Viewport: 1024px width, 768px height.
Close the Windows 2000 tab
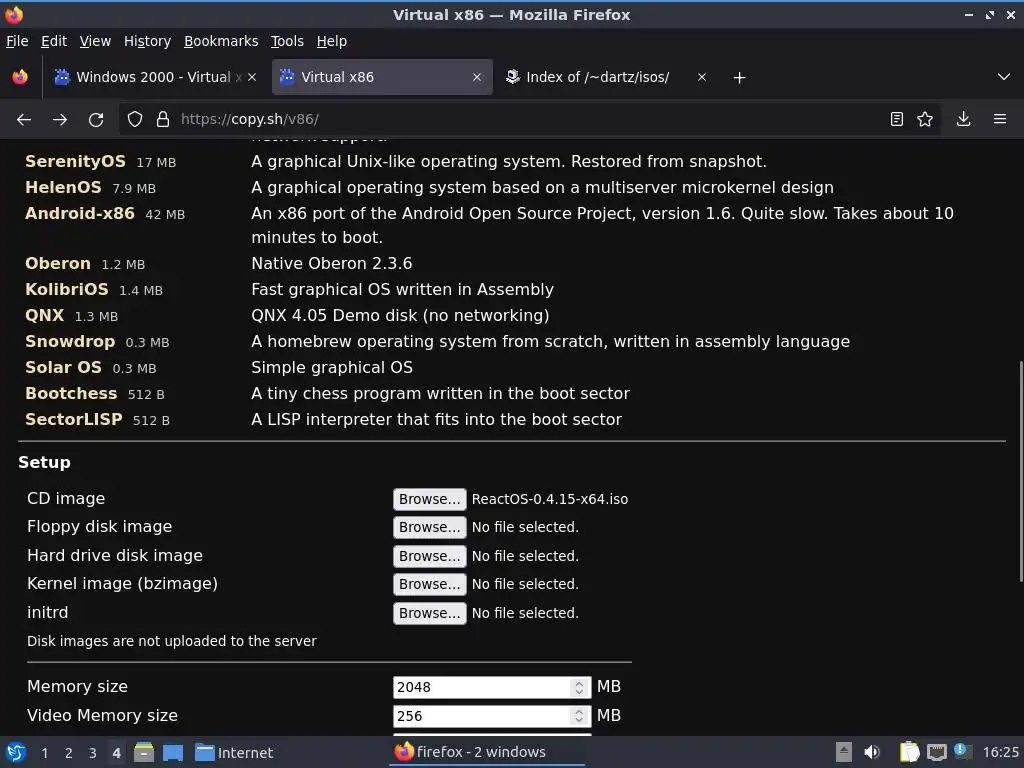pos(252,77)
